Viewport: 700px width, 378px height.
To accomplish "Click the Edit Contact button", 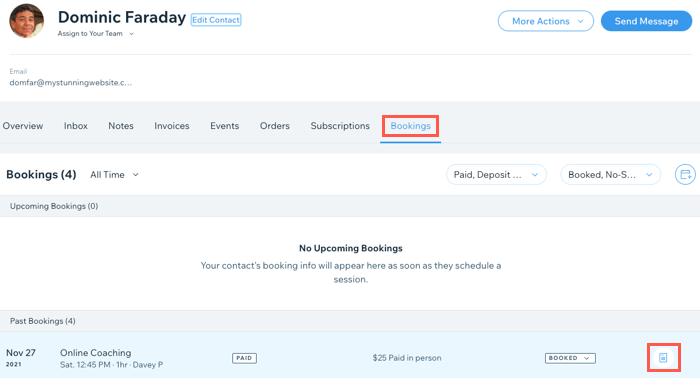I will point(216,20).
